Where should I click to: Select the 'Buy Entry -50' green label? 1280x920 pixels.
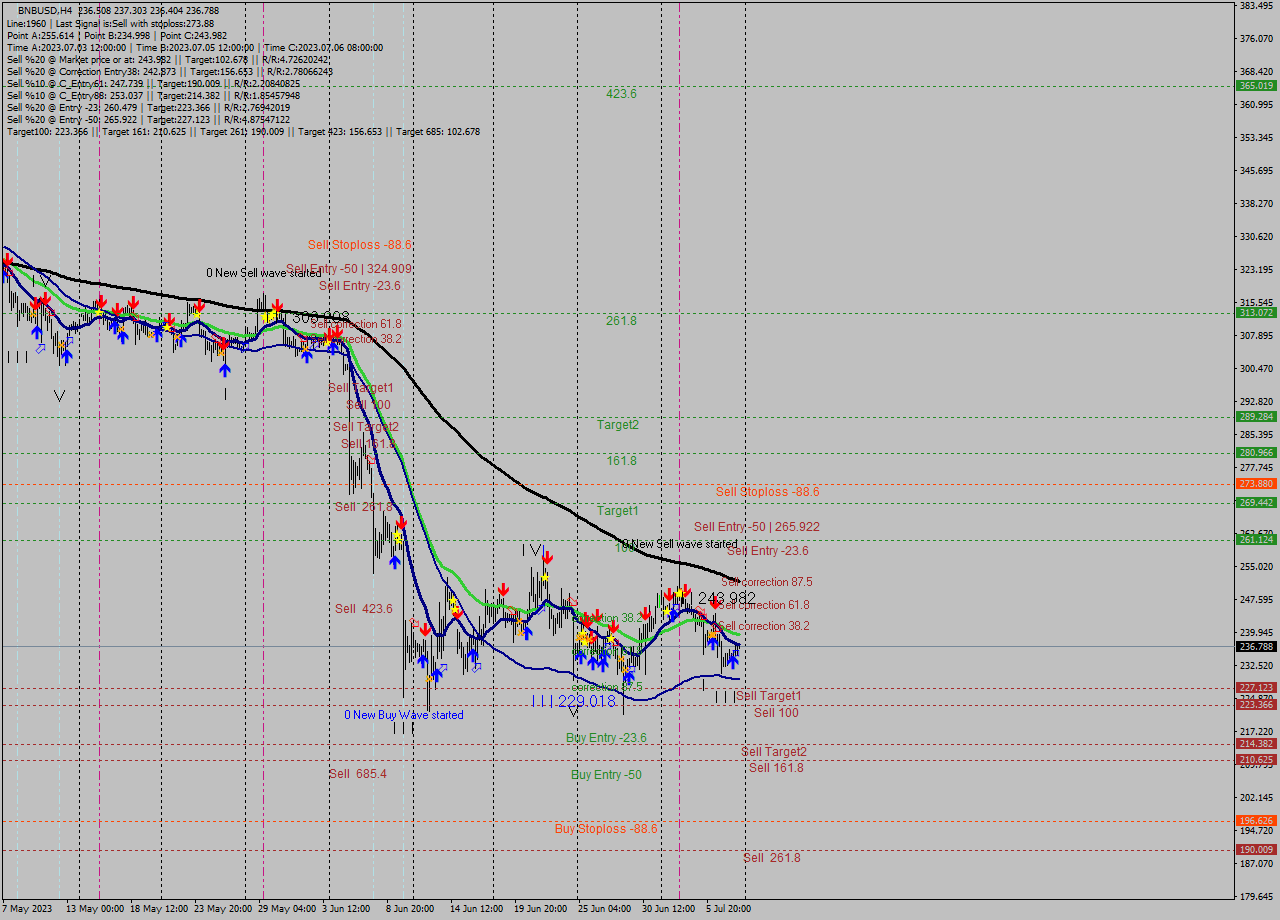[x=605, y=774]
